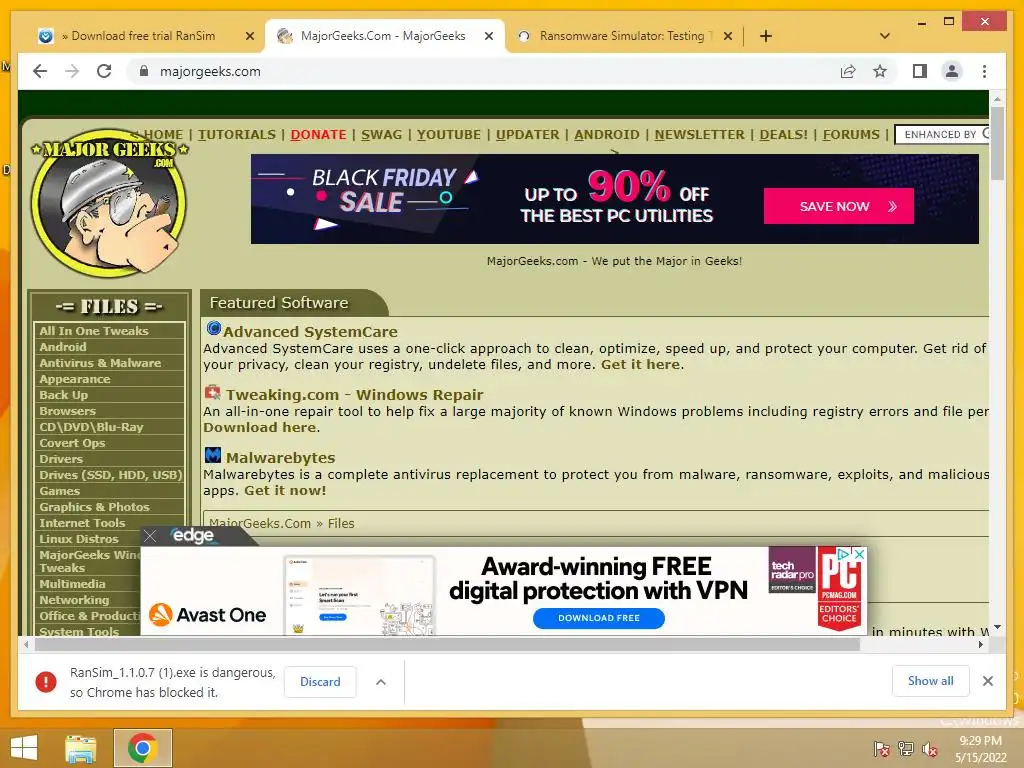1024x768 pixels.
Task: Click DOWNLOAD FREE on Avast ad
Action: (x=599, y=618)
